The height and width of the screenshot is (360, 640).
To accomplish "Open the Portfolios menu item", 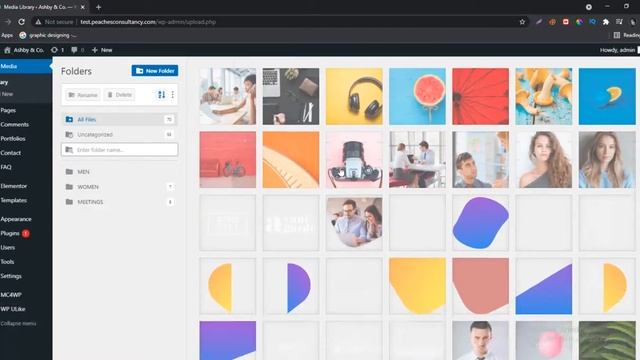I will coord(13,139).
